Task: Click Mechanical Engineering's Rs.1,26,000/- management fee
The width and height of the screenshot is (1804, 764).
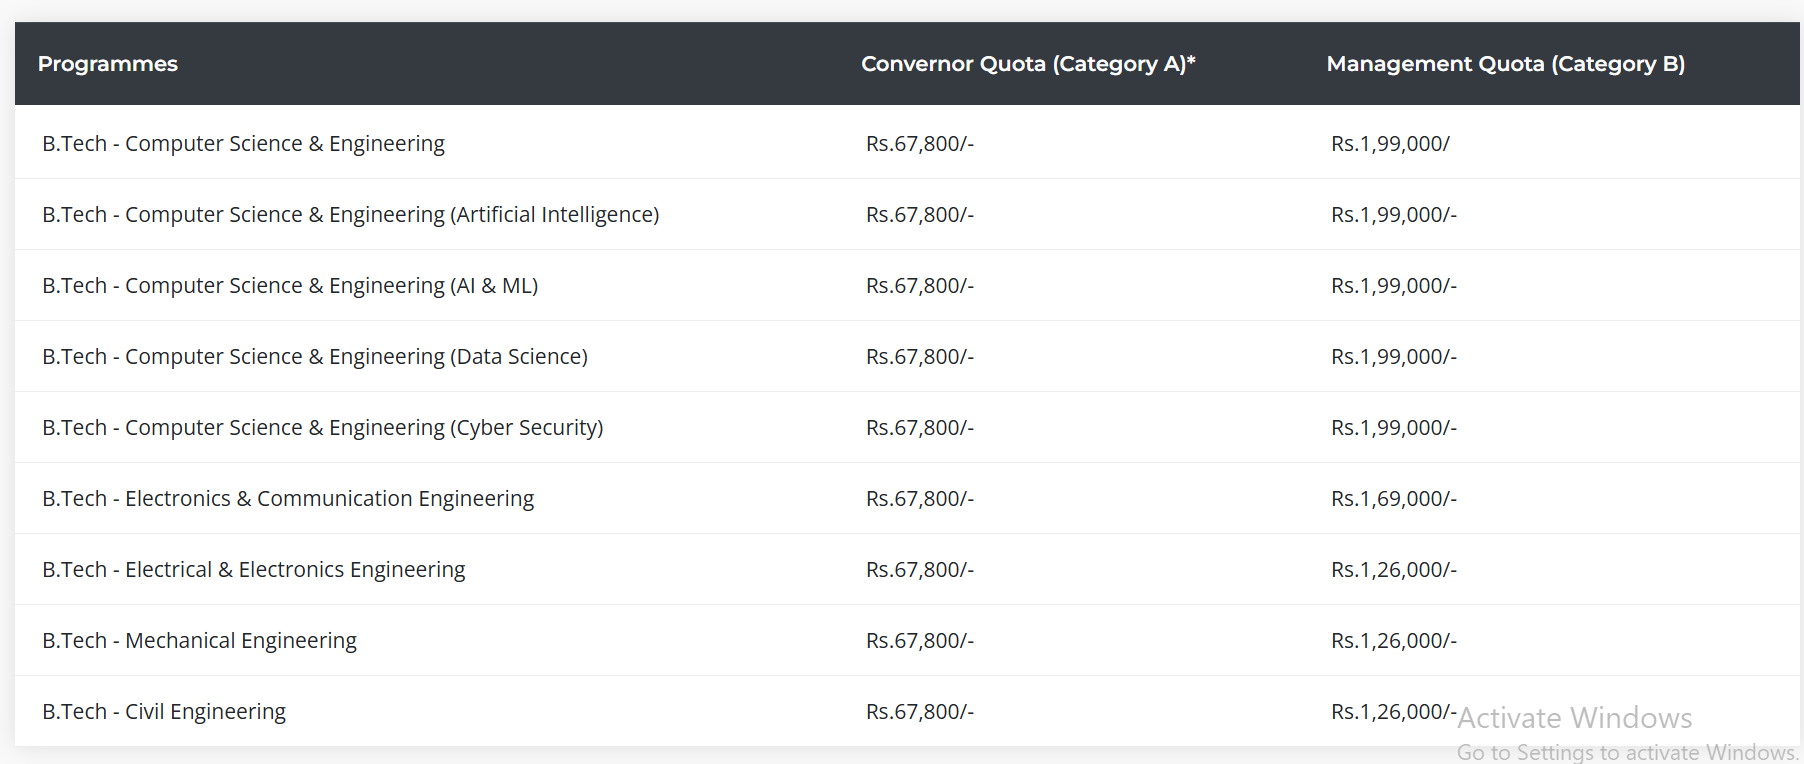Action: coord(1393,641)
